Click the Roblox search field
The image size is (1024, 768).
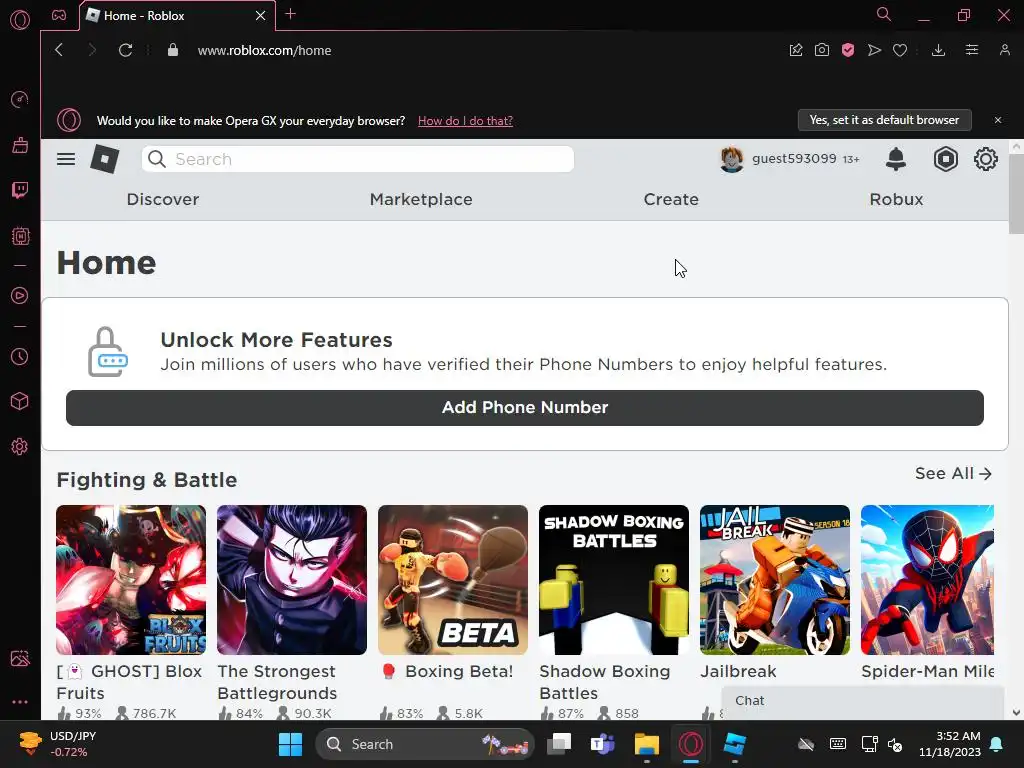(x=357, y=159)
